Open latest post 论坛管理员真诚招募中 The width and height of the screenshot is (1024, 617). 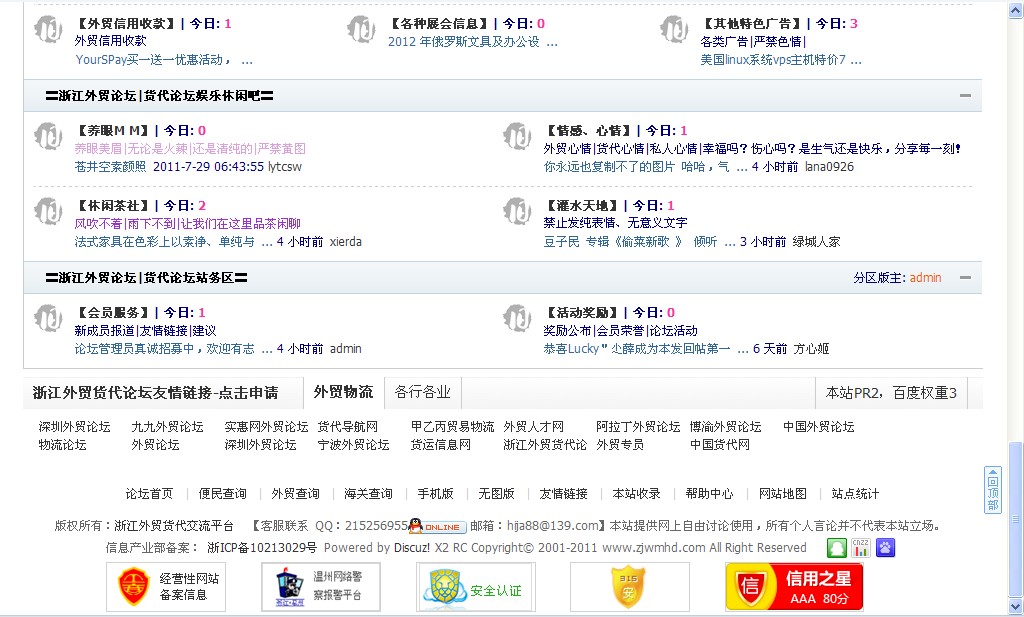pyautogui.click(x=165, y=349)
